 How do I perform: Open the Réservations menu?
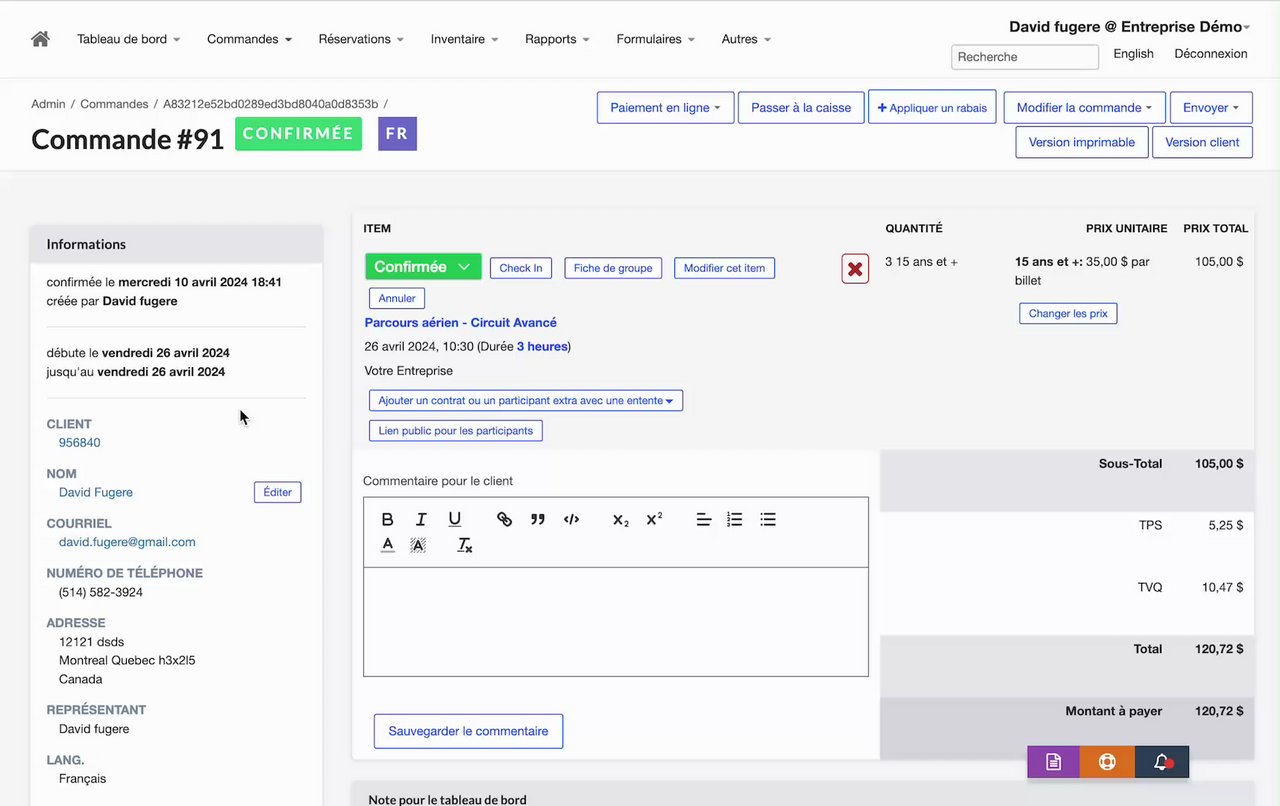pyautogui.click(x=361, y=39)
